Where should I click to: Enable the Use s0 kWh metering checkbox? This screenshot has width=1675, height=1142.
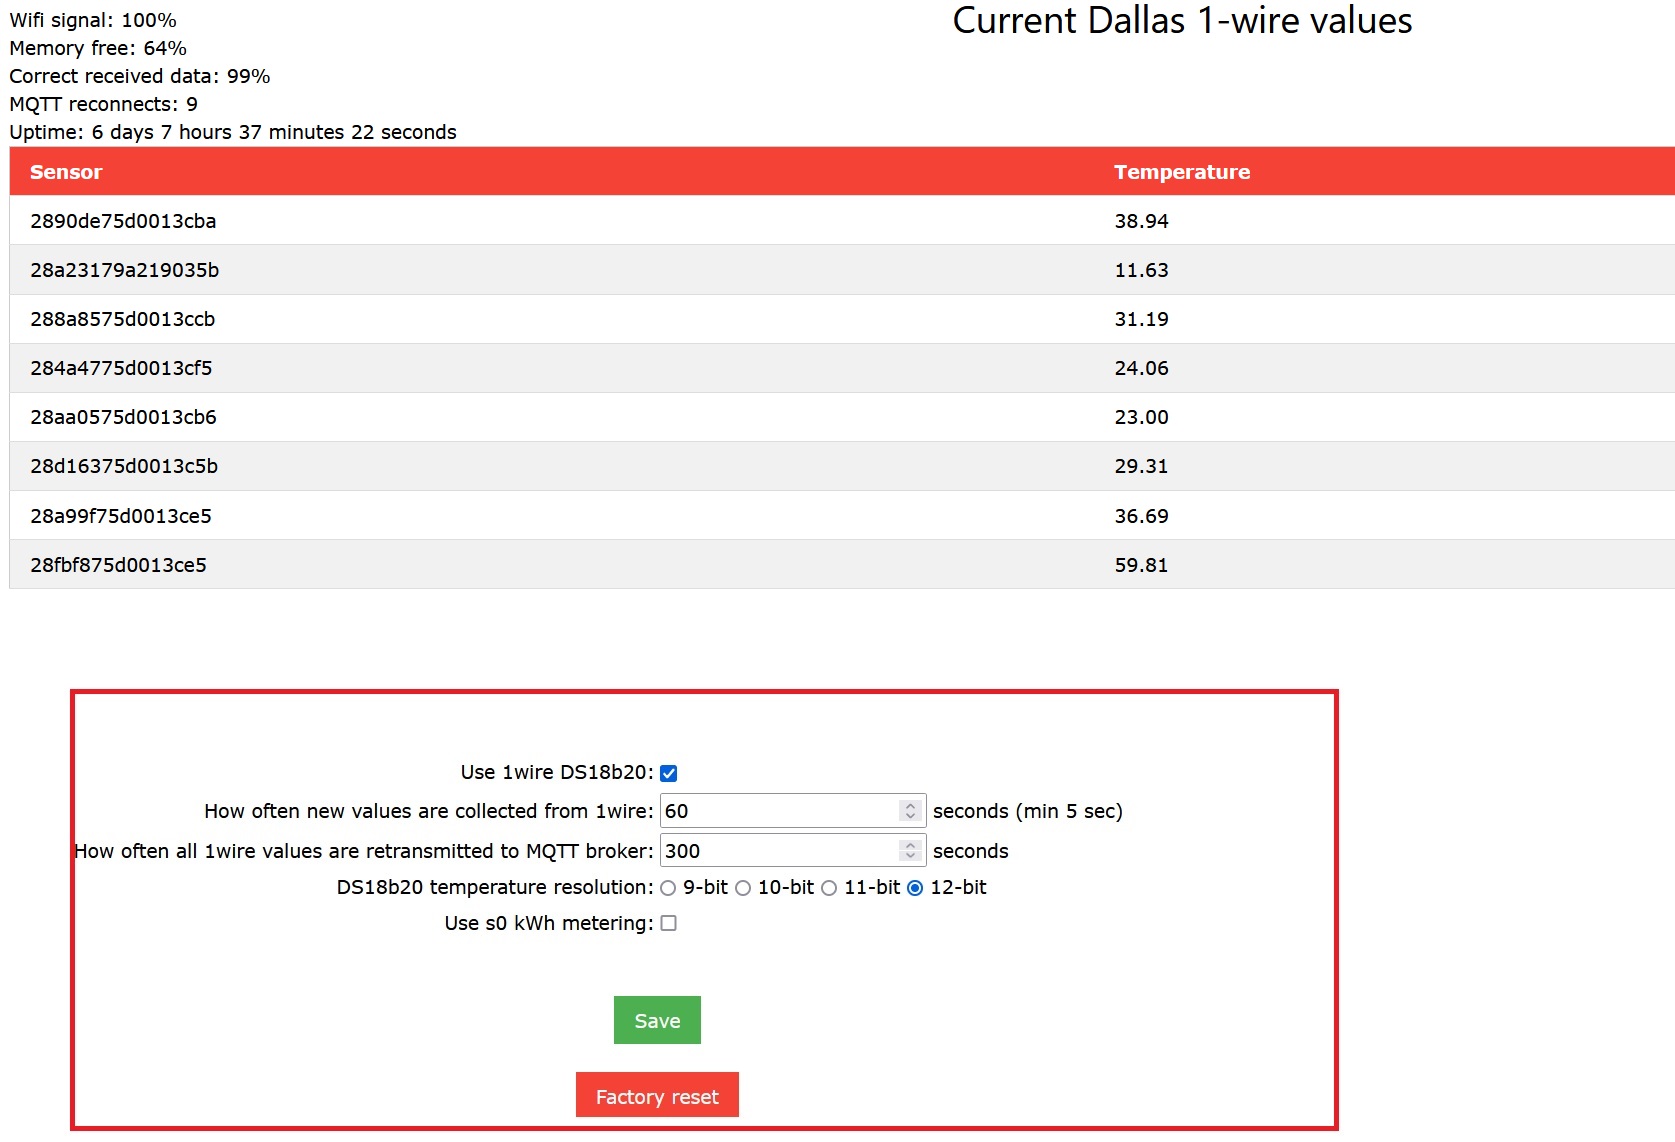point(669,923)
